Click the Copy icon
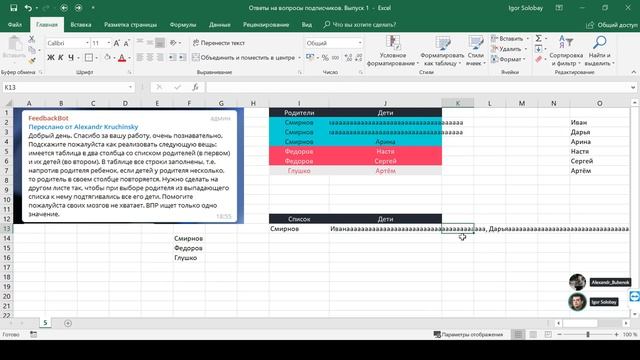640x360 pixels. click(32, 50)
